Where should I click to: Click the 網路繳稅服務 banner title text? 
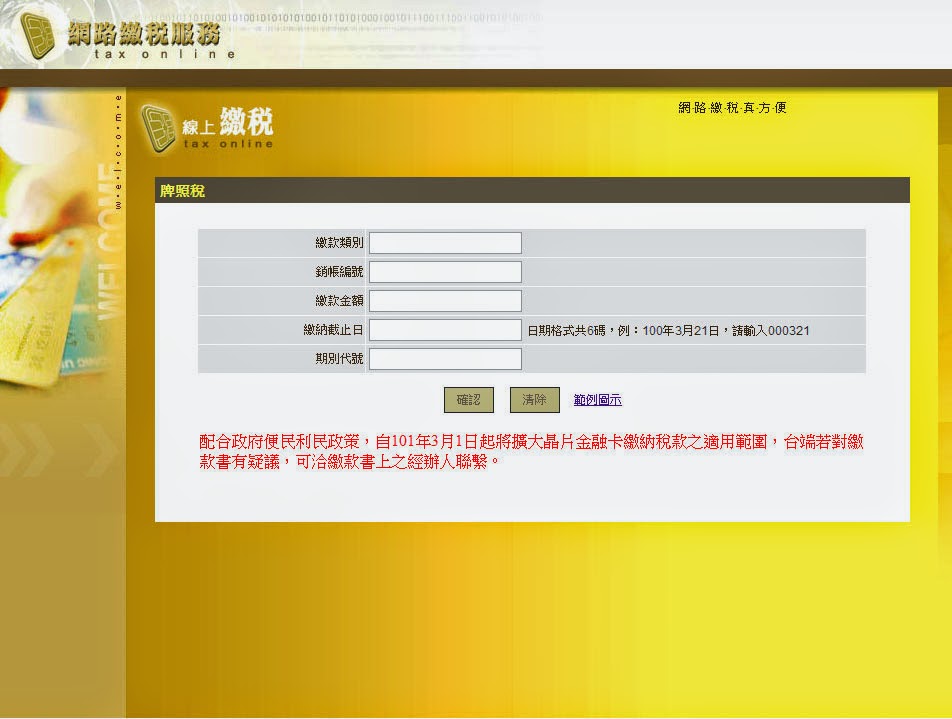tap(143, 32)
